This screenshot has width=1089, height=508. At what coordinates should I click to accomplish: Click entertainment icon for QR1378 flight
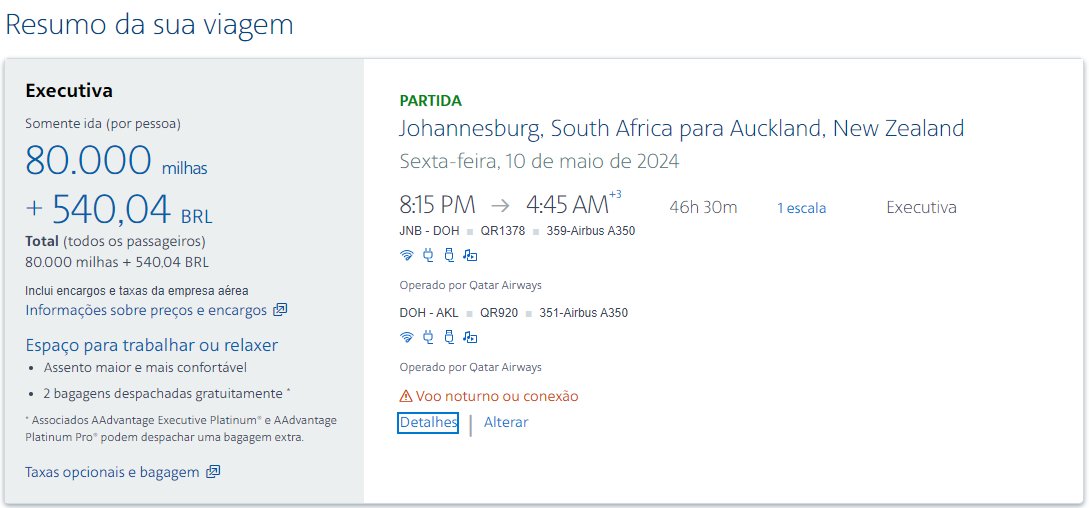[x=470, y=255]
